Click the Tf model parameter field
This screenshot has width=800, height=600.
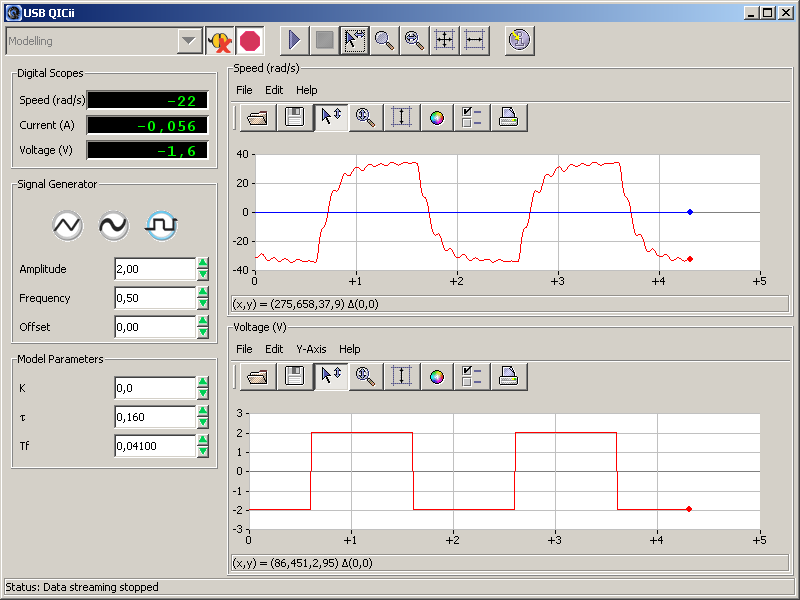(x=155, y=446)
